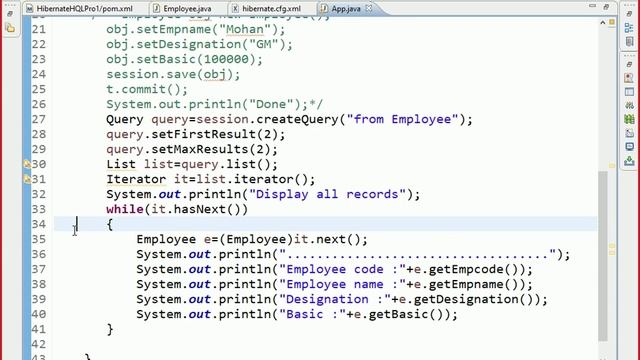Screen dimensions: 640x360
Task: Close the App.java tab
Action: pos(369,8)
